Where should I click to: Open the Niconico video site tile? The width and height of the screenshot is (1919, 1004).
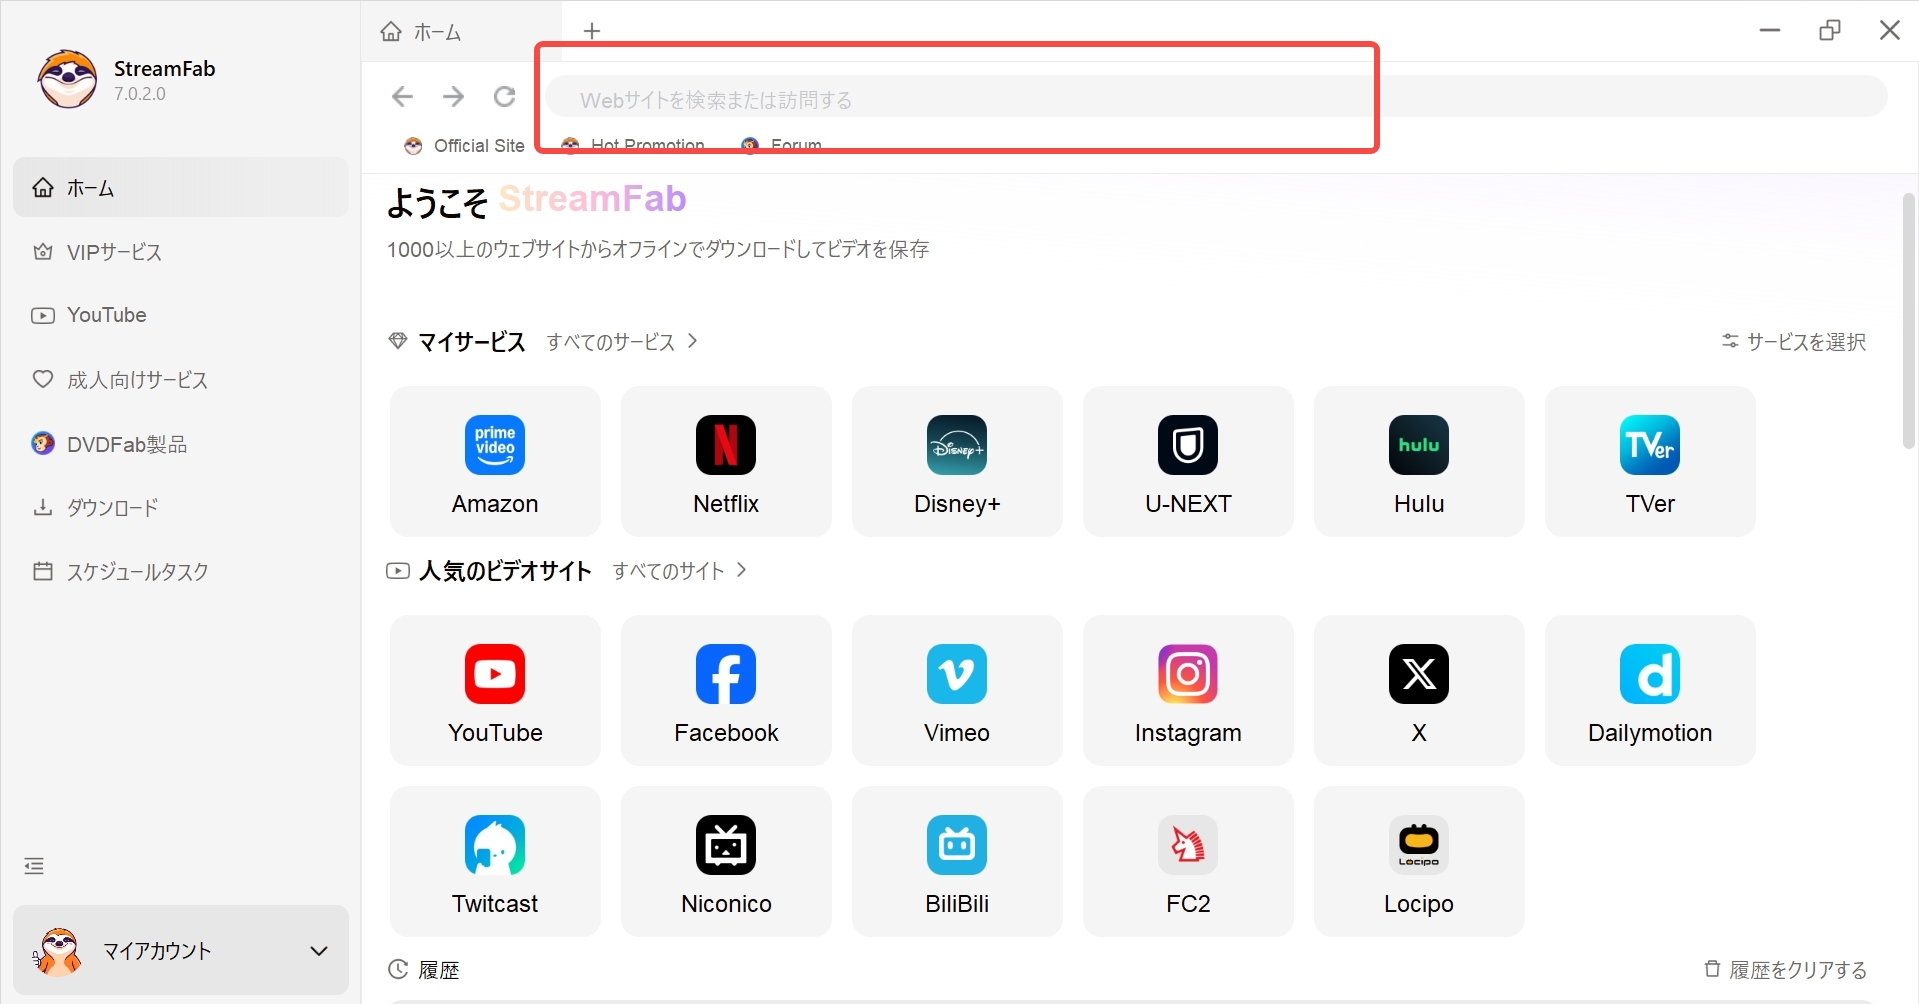pos(726,861)
